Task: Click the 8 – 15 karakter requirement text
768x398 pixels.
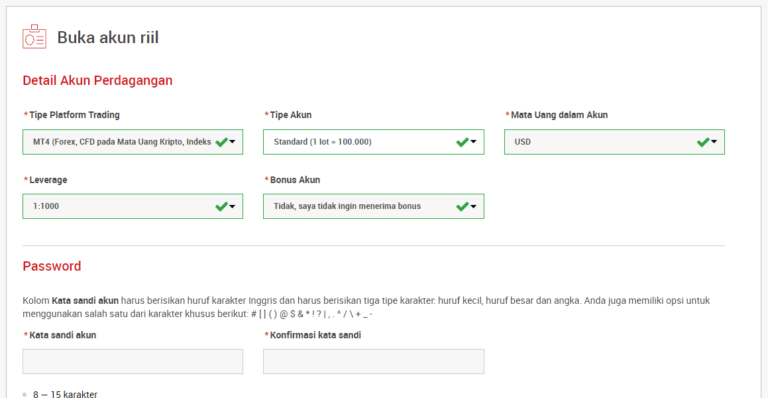Action: click(x=65, y=394)
